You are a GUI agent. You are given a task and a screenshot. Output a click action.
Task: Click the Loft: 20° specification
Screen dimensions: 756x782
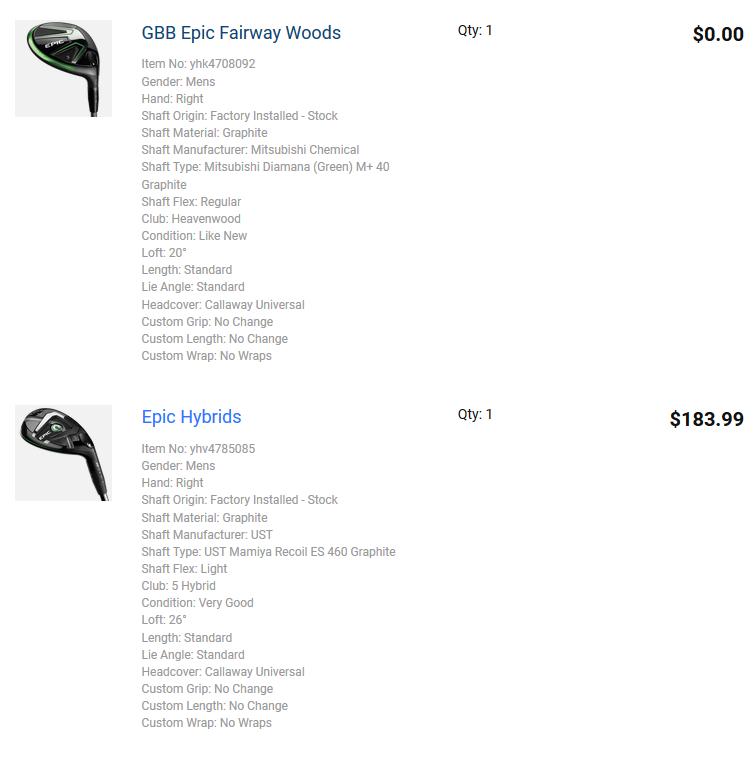(x=164, y=253)
